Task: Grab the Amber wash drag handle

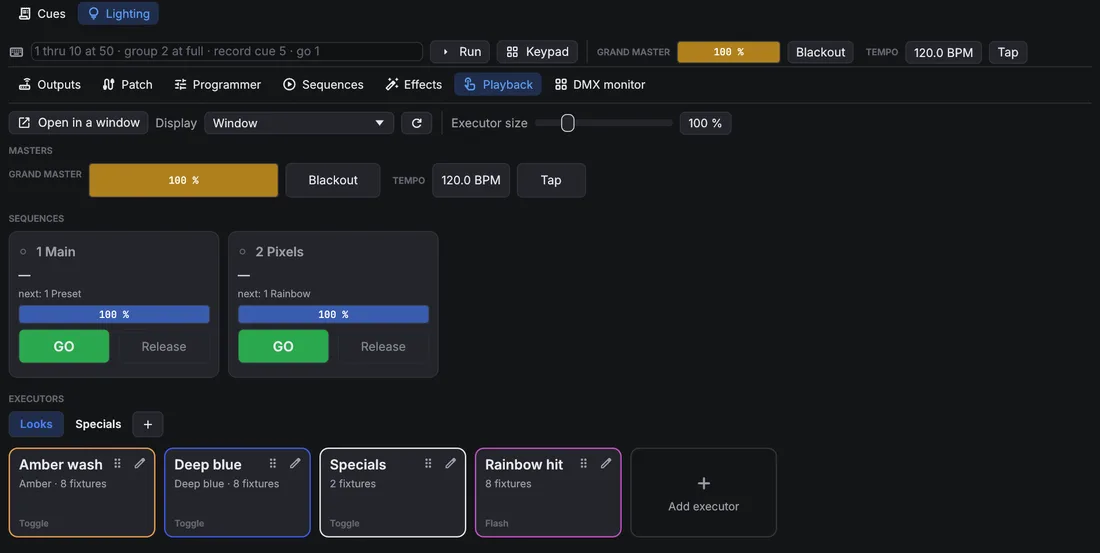Action: (118, 463)
